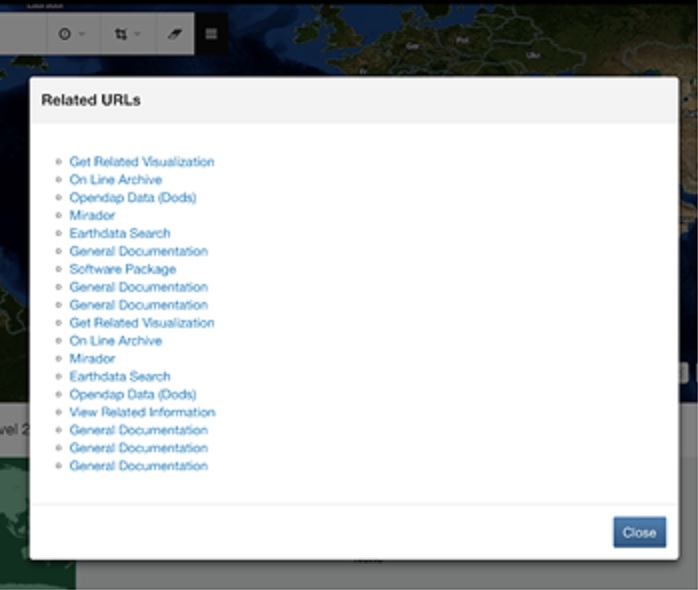Click Earthdata Search link directly above General Documentation
This screenshot has width=698, height=590.
pos(120,233)
